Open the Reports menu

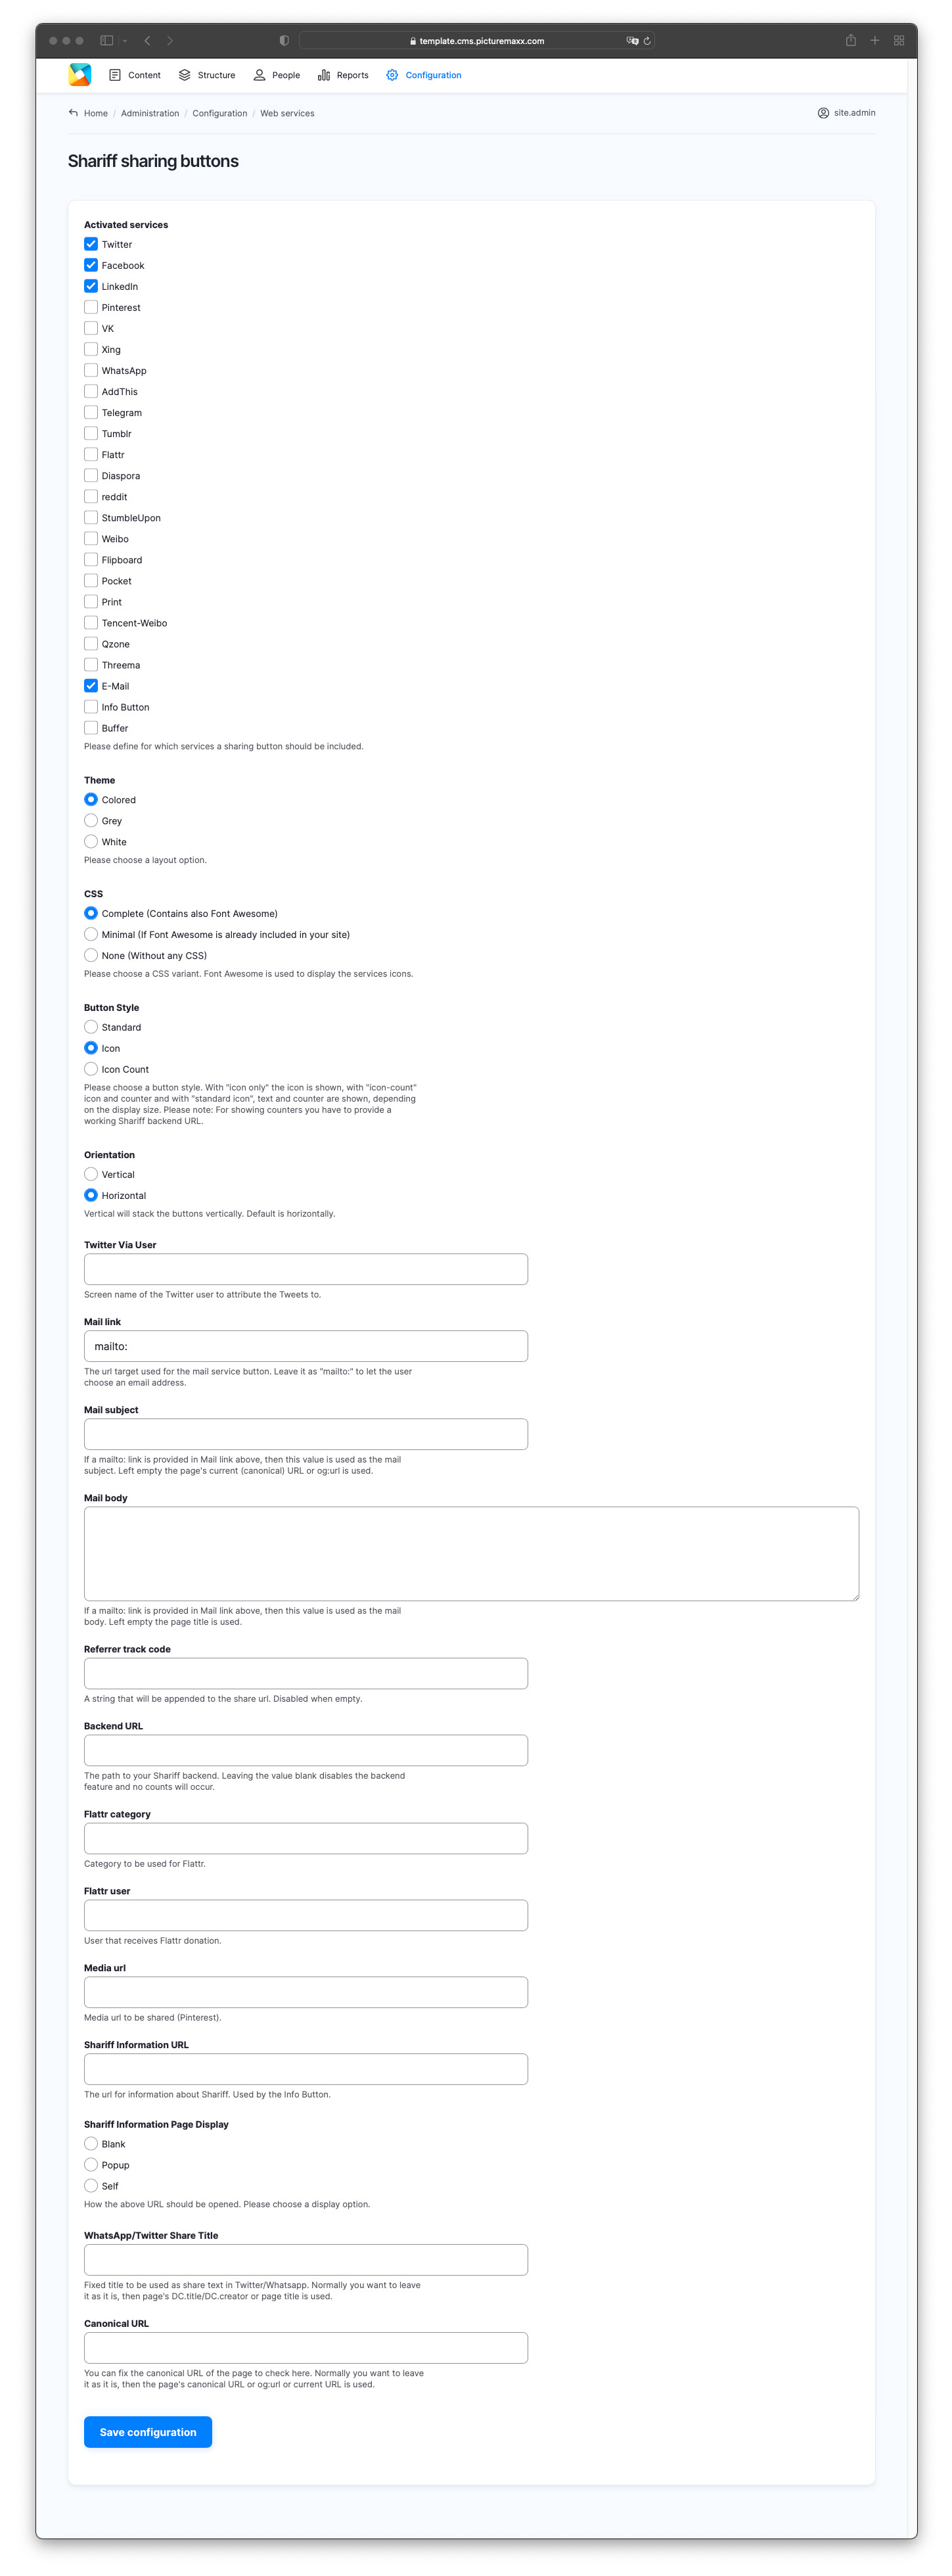point(343,75)
